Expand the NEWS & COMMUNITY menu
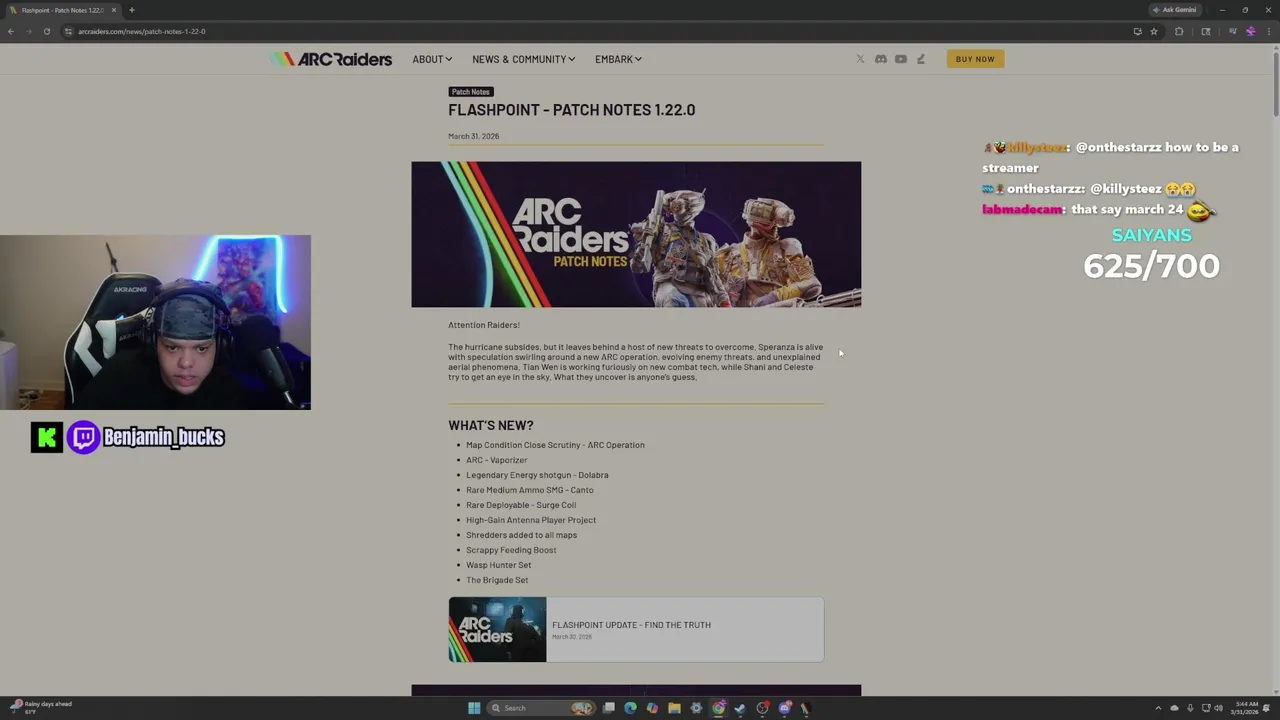Image resolution: width=1280 pixels, height=720 pixels. coord(523,59)
